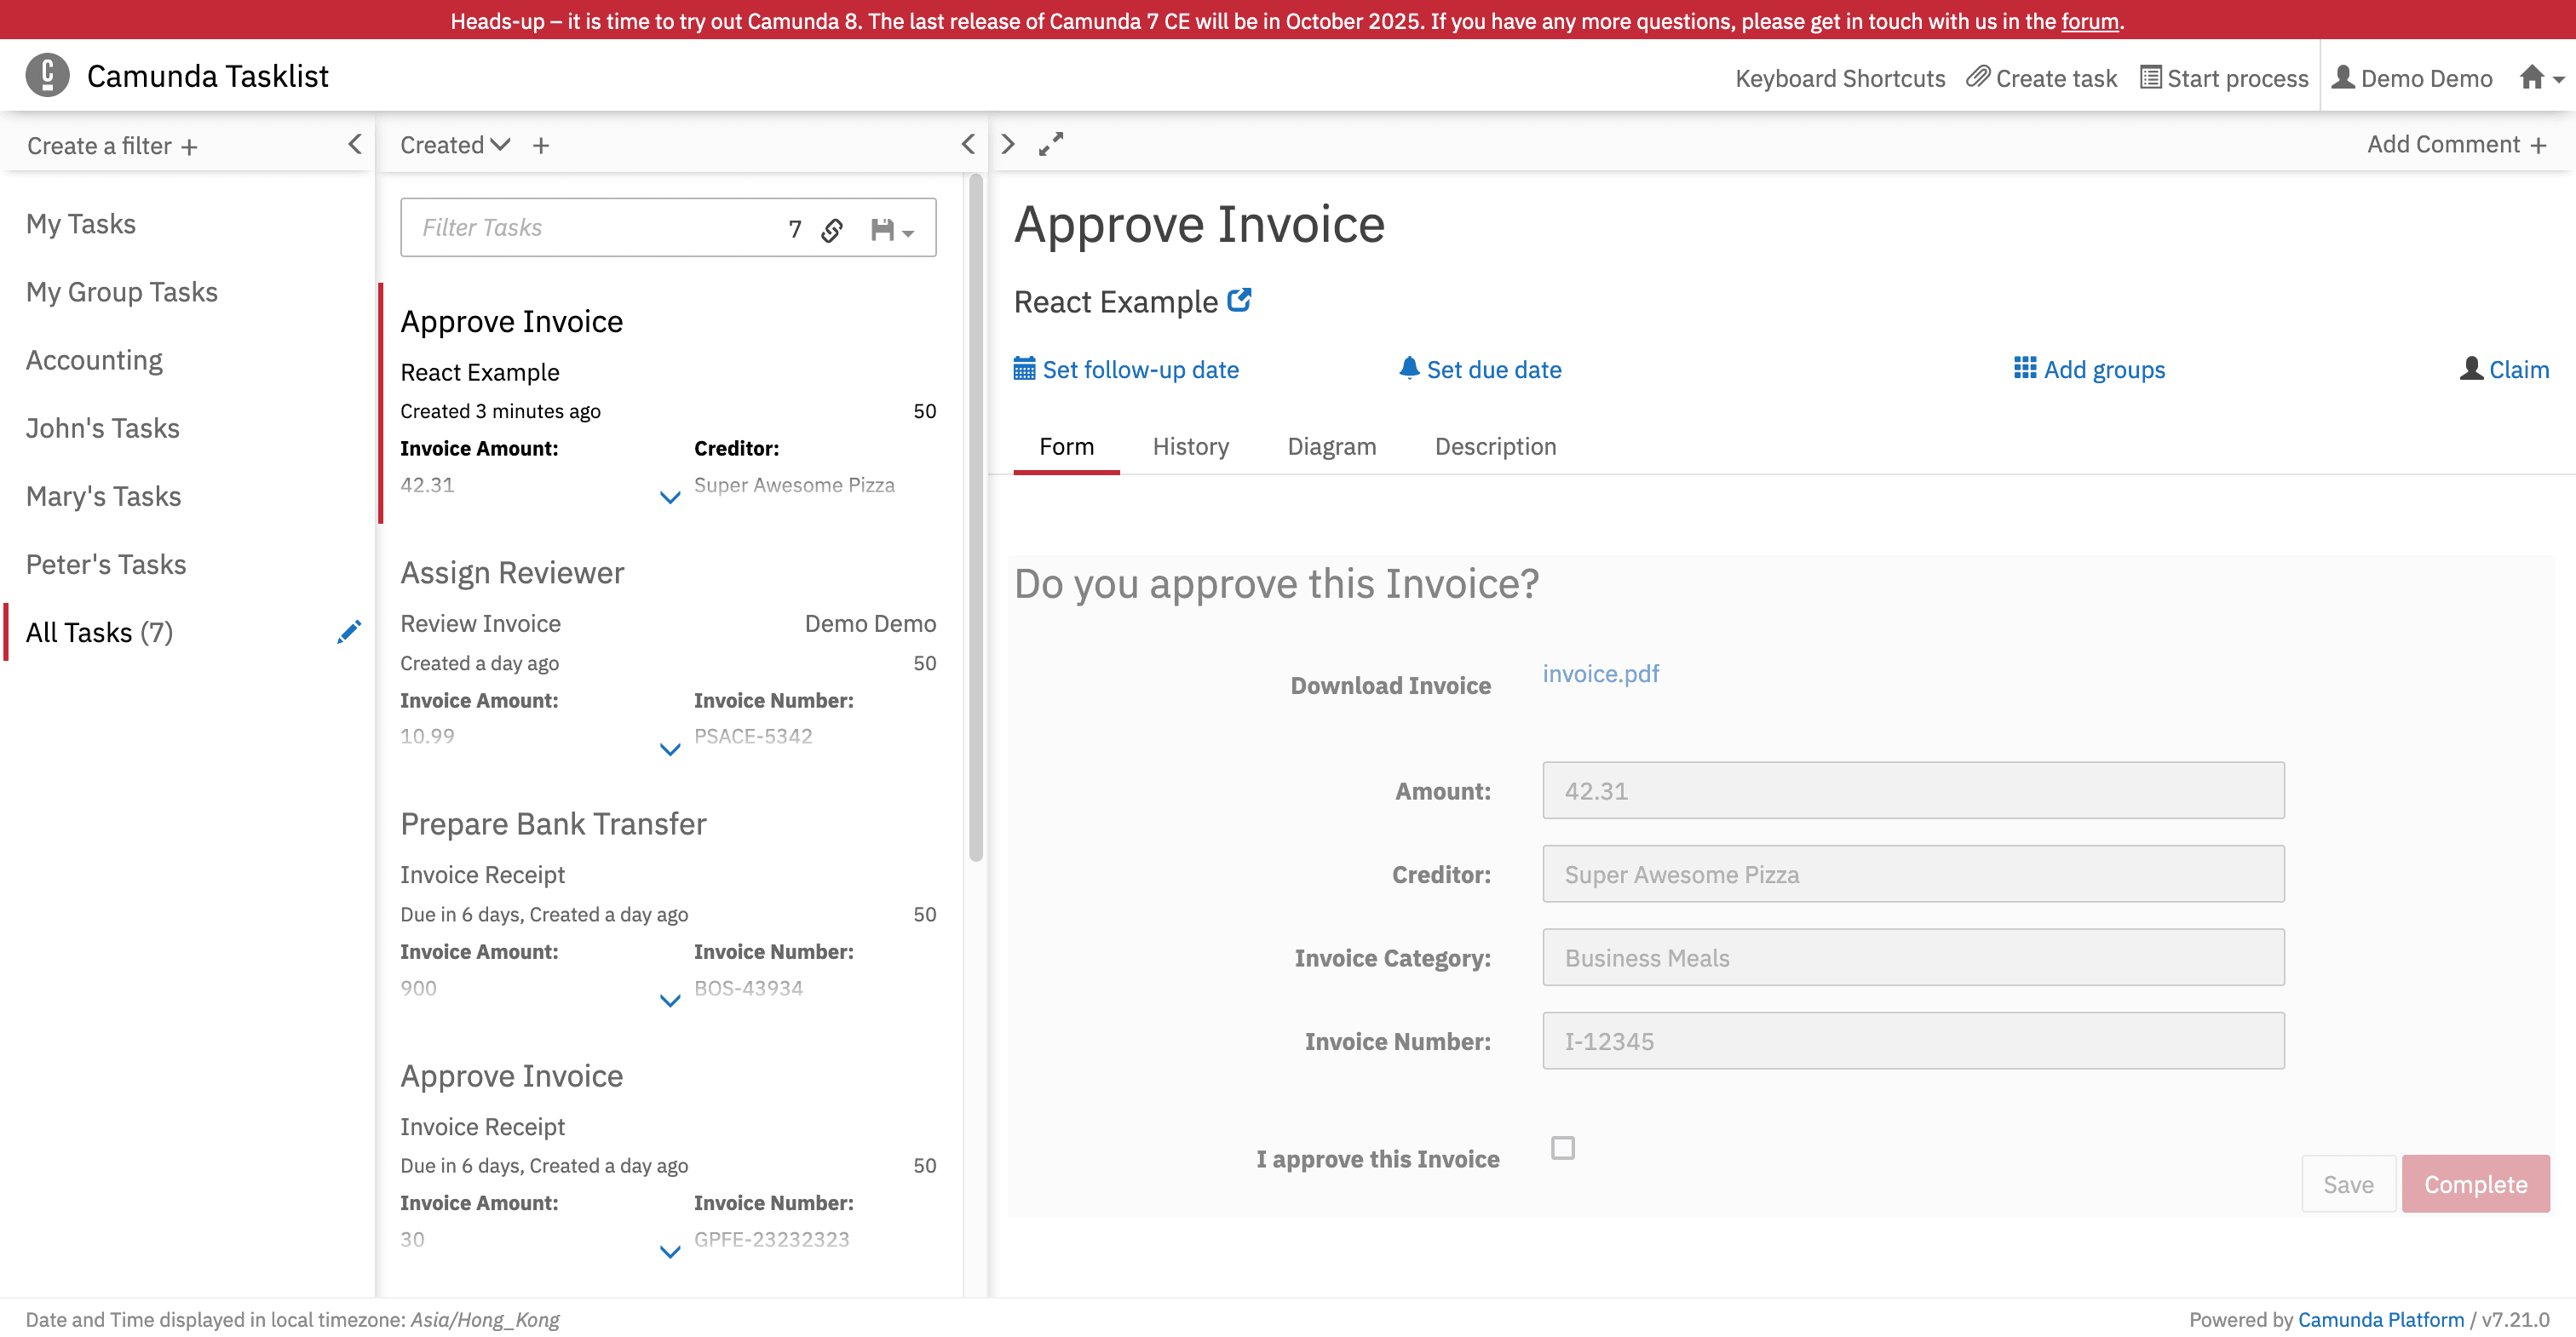
Task: Toggle the I approve this Invoice checkbox
Action: tap(1562, 1148)
